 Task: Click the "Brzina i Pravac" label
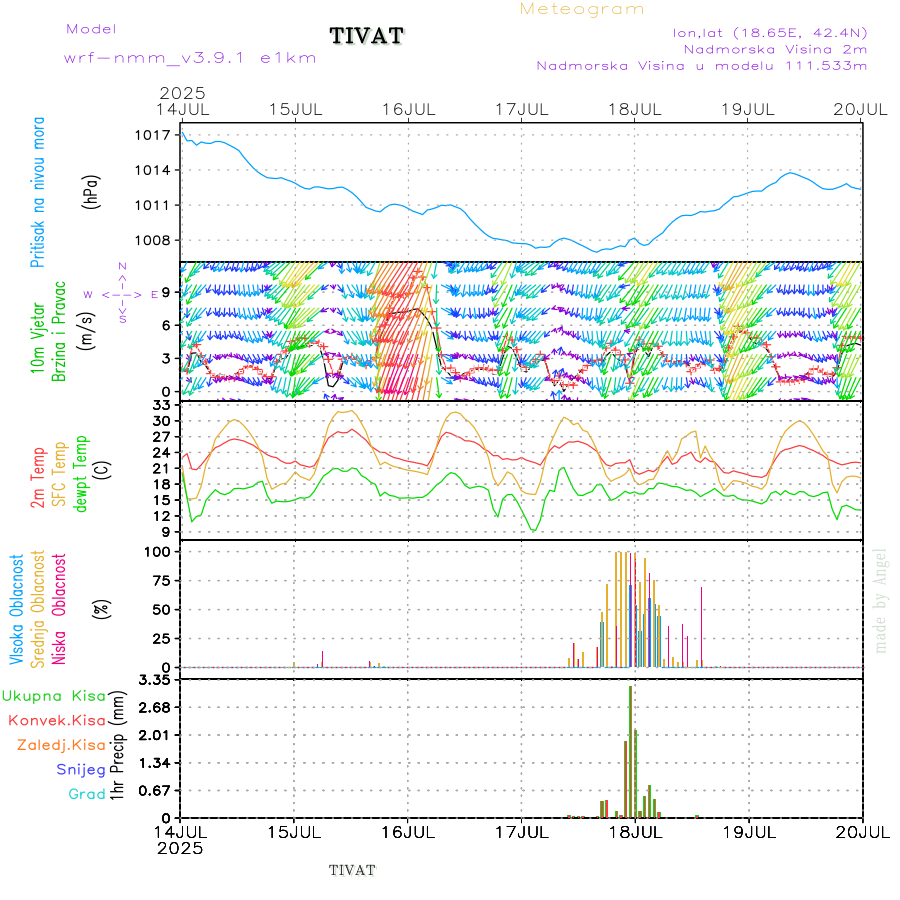tap(59, 332)
